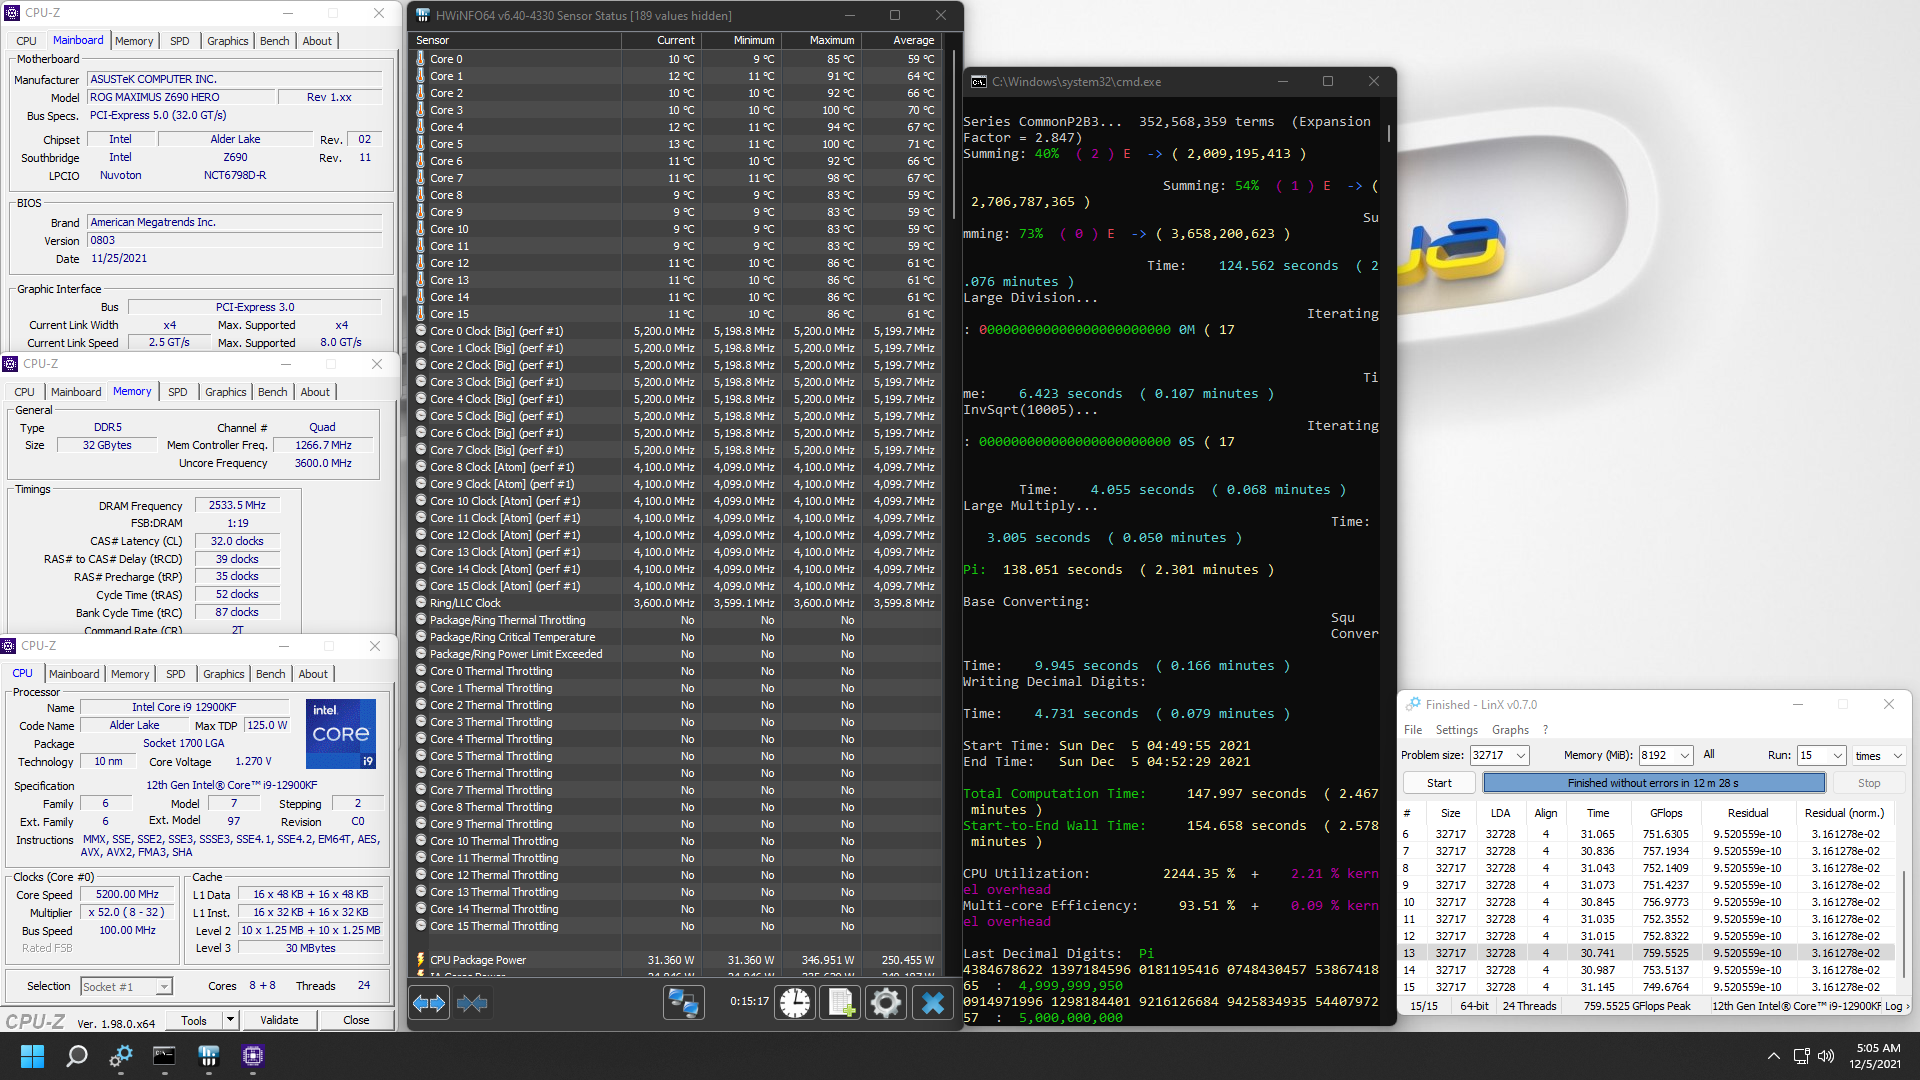
Task: Expand CPU-Z Socket #1 selection dropdown
Action: (x=164, y=987)
